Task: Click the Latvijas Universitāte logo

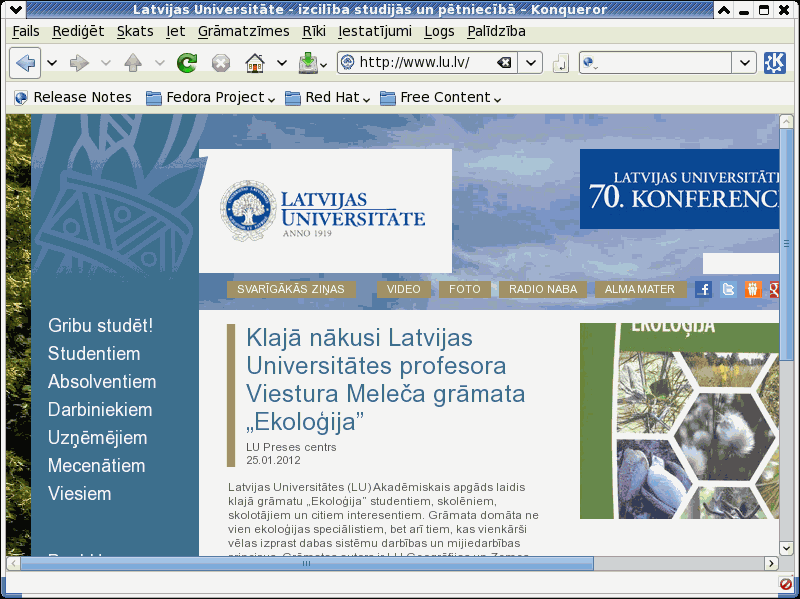Action: (x=323, y=210)
